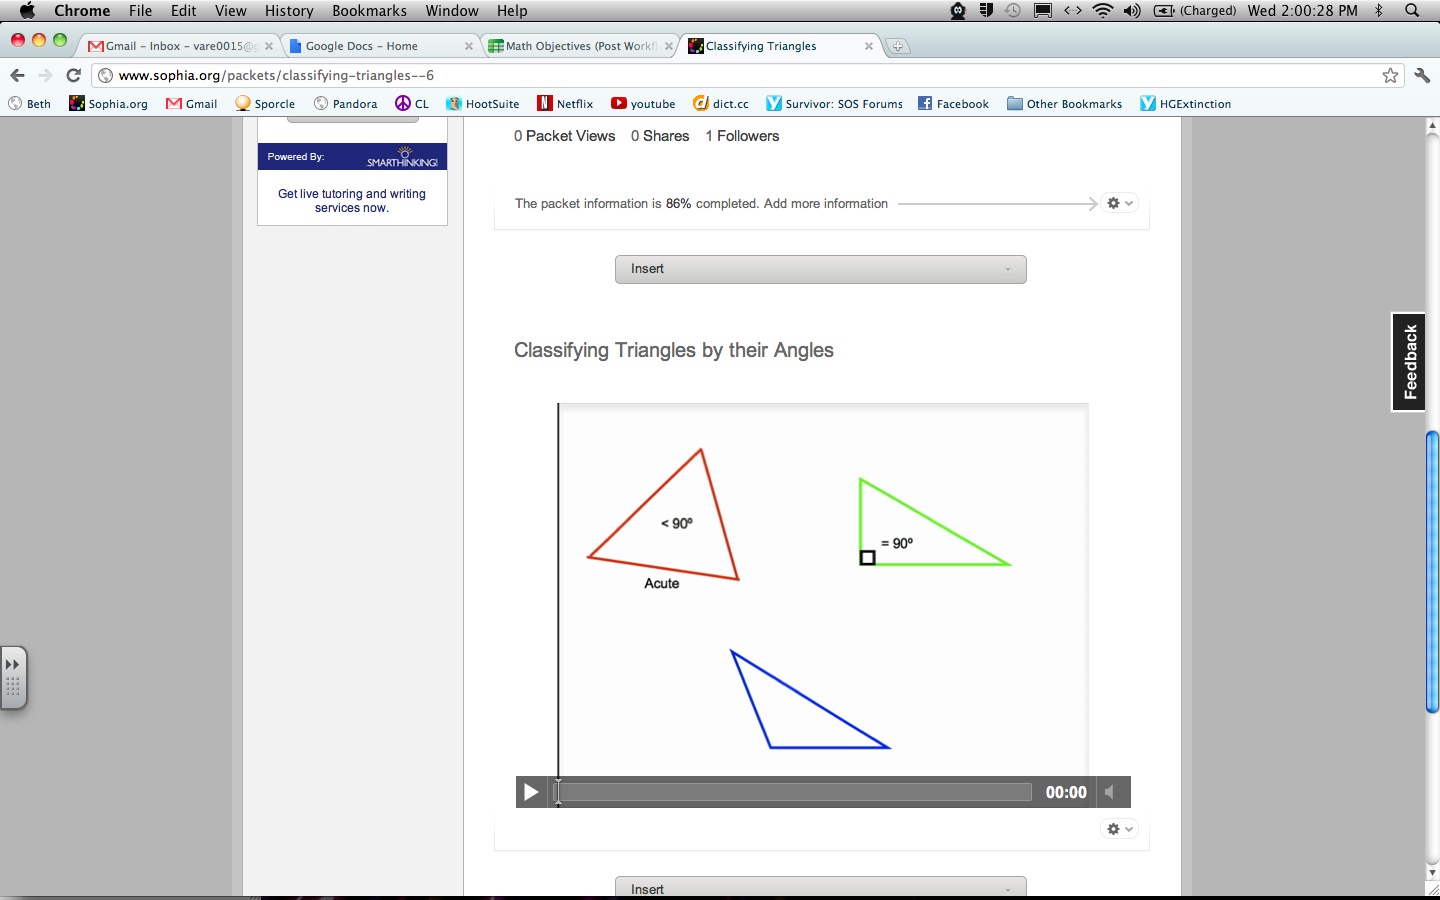The image size is (1440, 900).
Task: Click the Feedback side button
Action: pyautogui.click(x=1409, y=362)
